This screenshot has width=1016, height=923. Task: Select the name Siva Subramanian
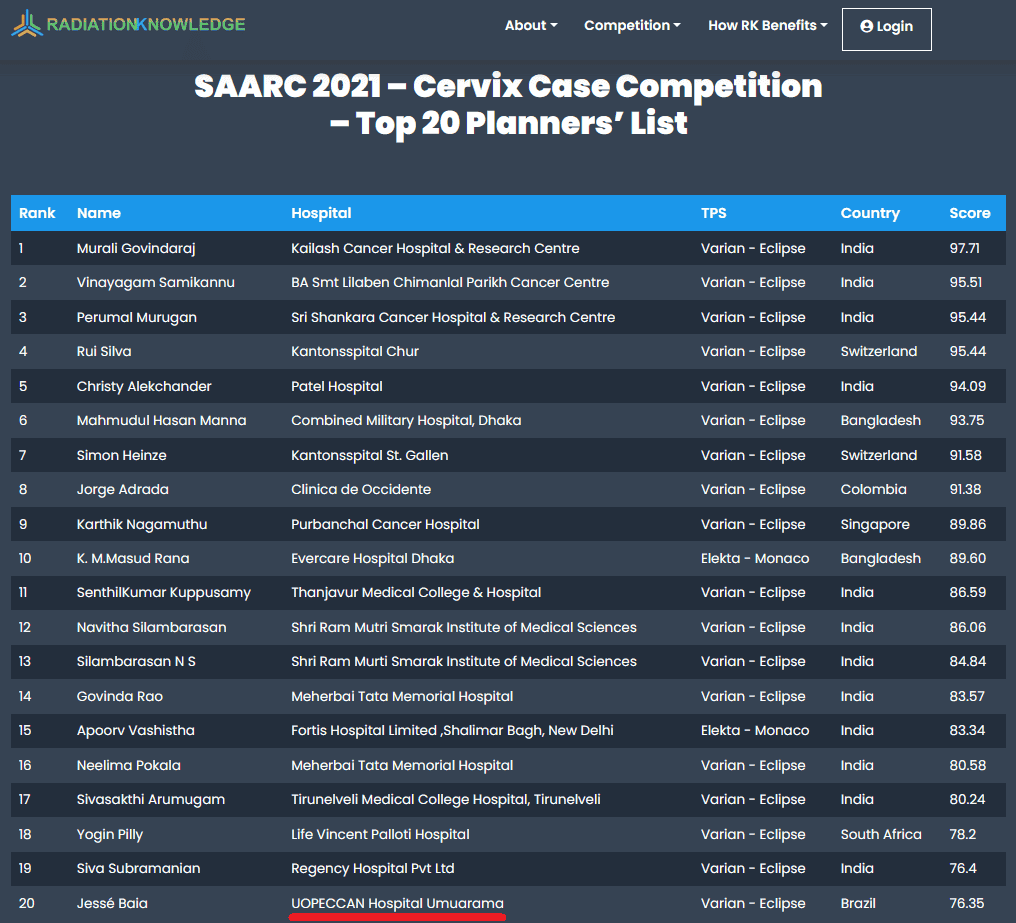[138, 869]
